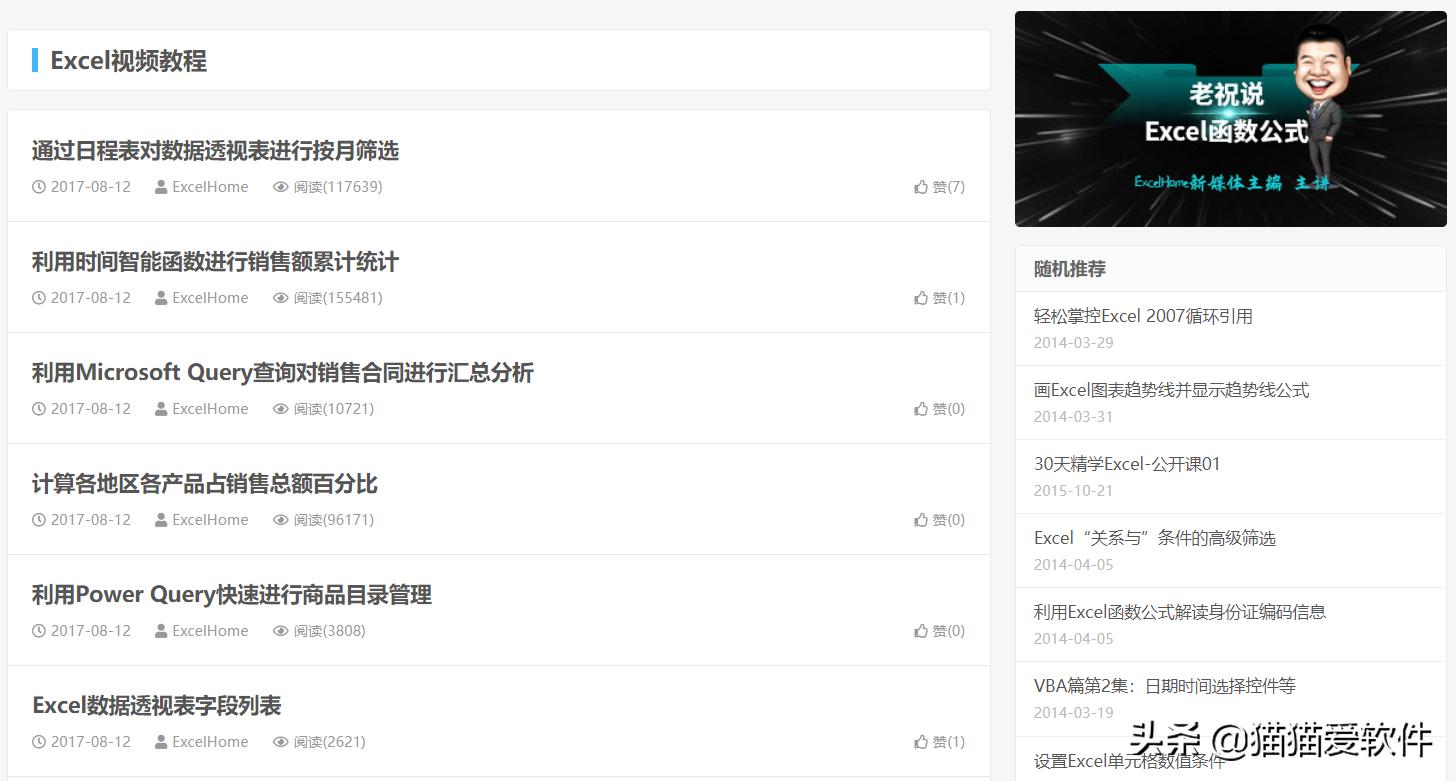The height and width of the screenshot is (781, 1456).
Task: Click the clock icon beside Excel数据透视表字段列表 date
Action: click(38, 741)
